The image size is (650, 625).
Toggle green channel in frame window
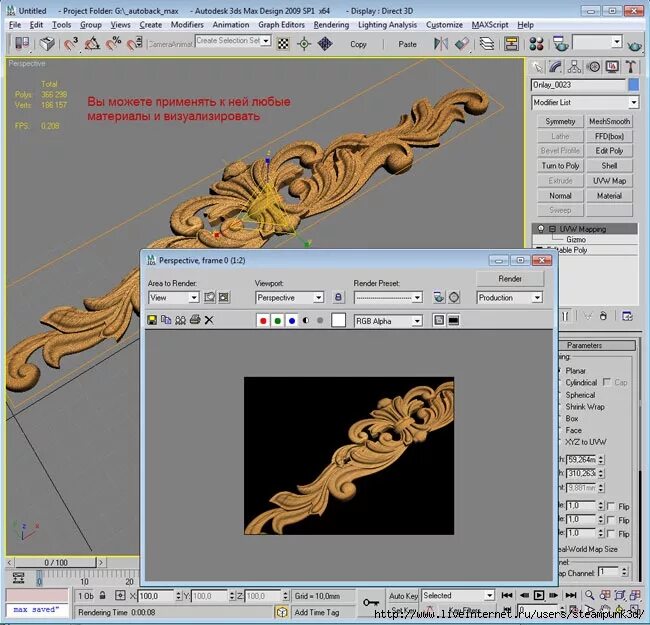click(x=277, y=320)
